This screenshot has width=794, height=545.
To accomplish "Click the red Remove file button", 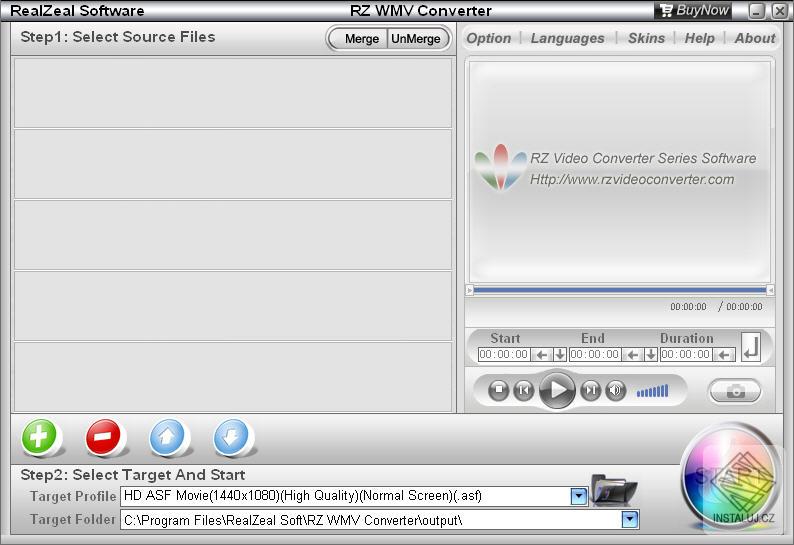I will click(x=103, y=436).
